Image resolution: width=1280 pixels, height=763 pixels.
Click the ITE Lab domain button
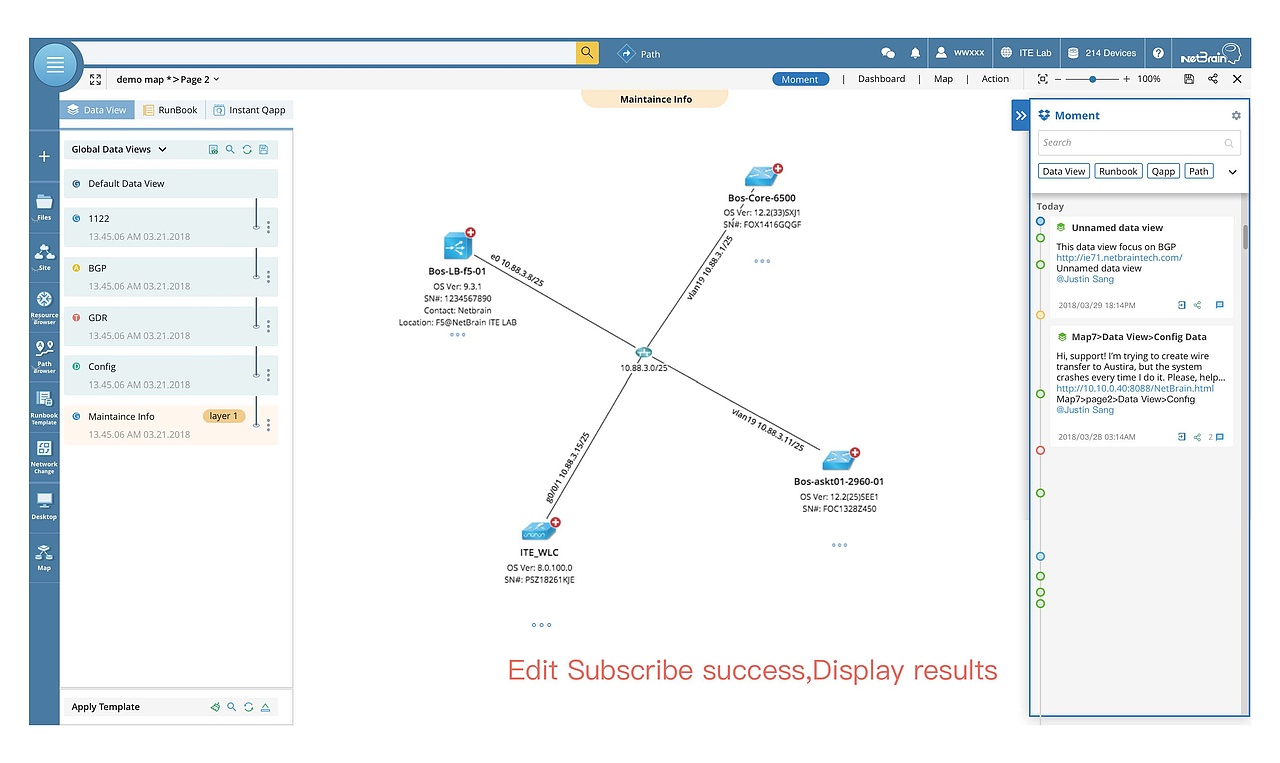[1028, 53]
